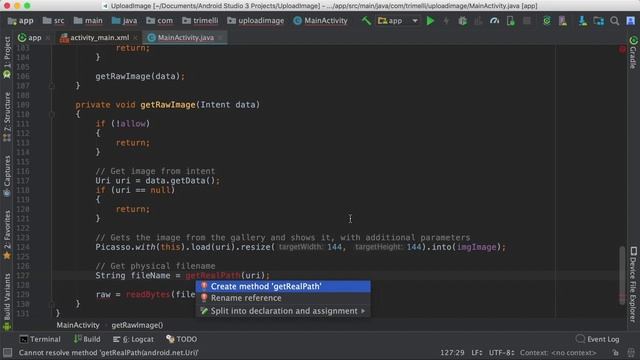The image size is (640, 360).
Task: Close the MainActivity.java tab
Action: coord(220,38)
